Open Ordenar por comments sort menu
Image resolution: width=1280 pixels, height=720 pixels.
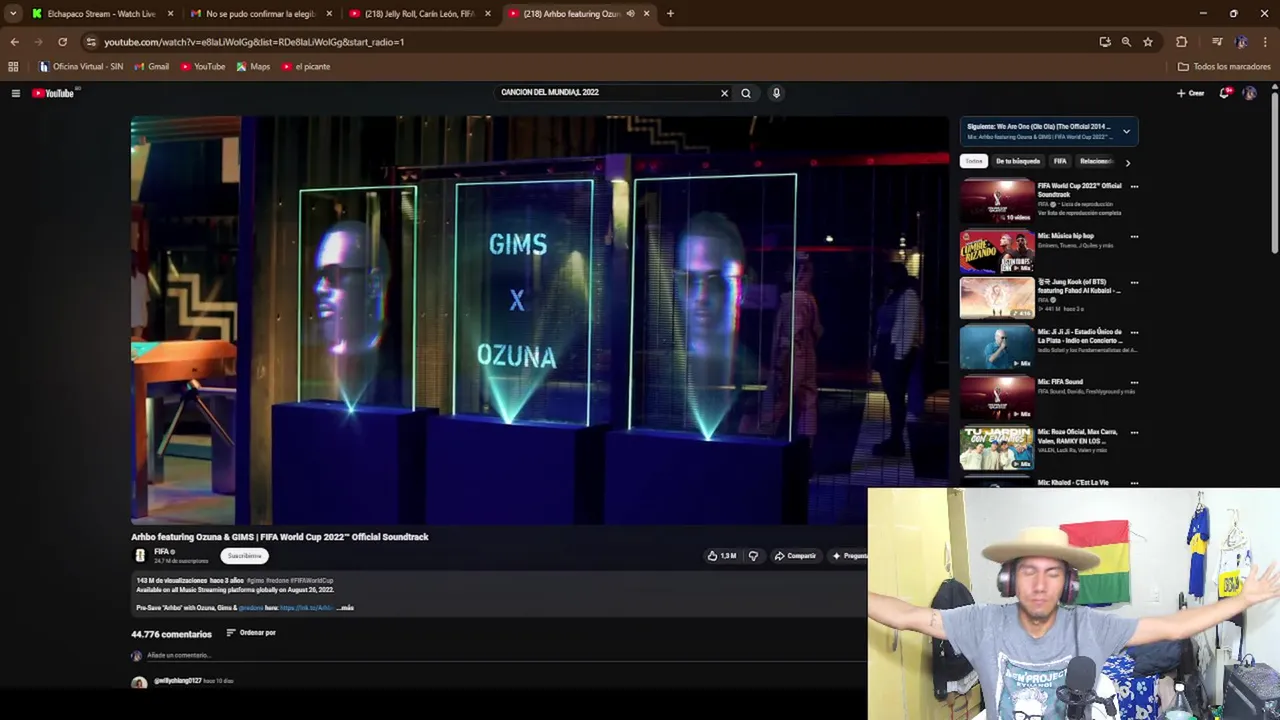251,633
